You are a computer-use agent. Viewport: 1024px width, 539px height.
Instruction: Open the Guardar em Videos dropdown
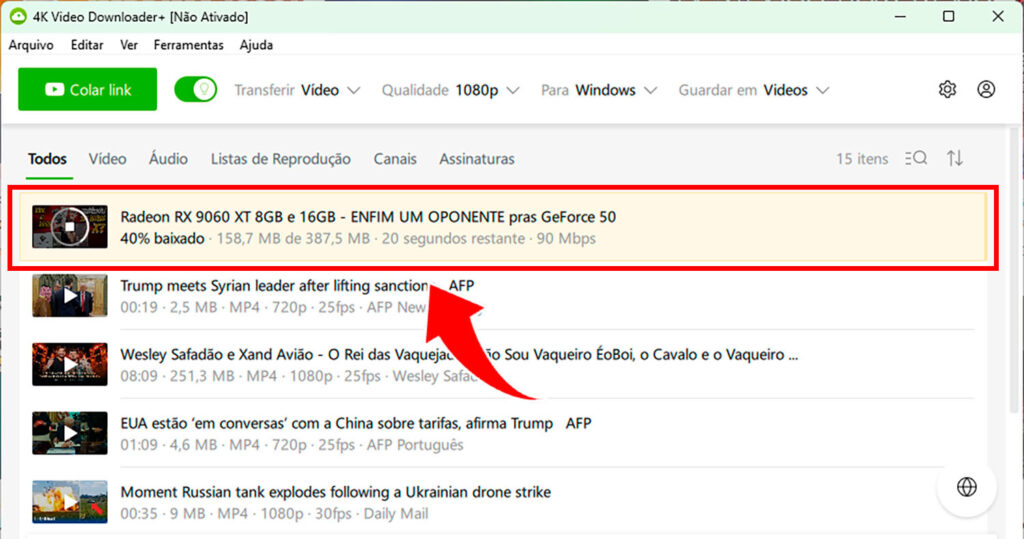pos(754,90)
